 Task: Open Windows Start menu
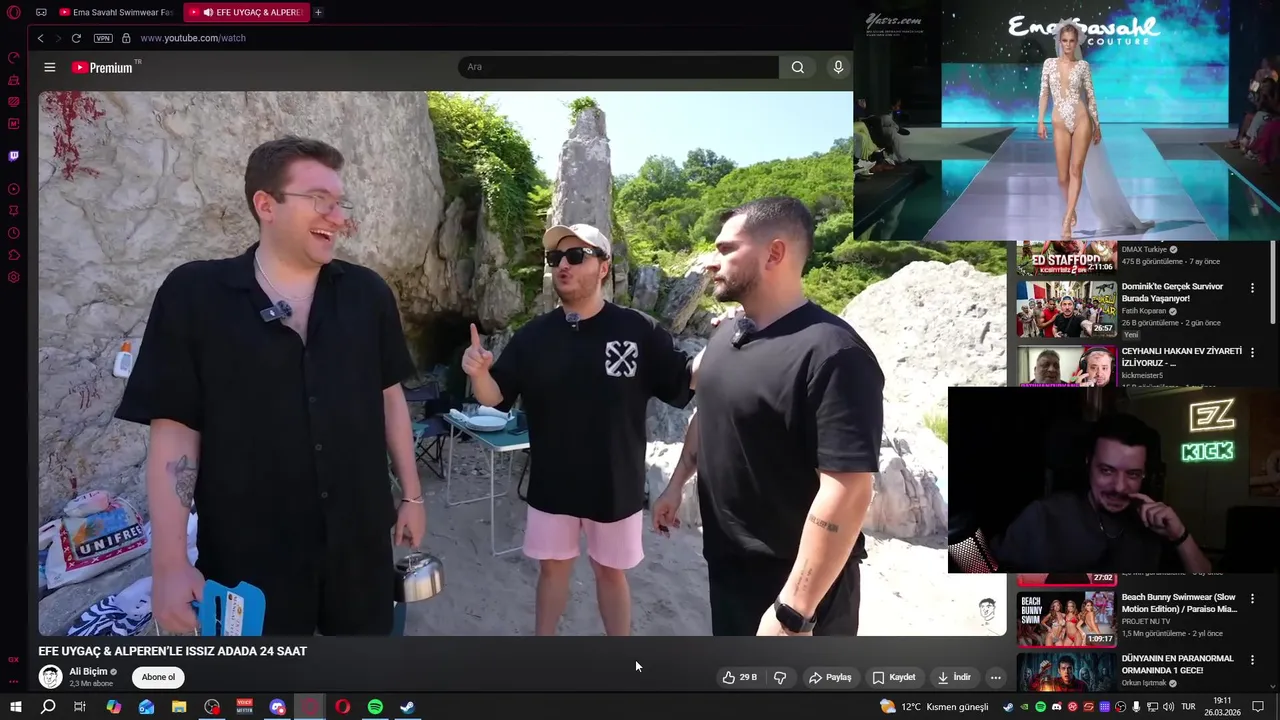[x=15, y=707]
